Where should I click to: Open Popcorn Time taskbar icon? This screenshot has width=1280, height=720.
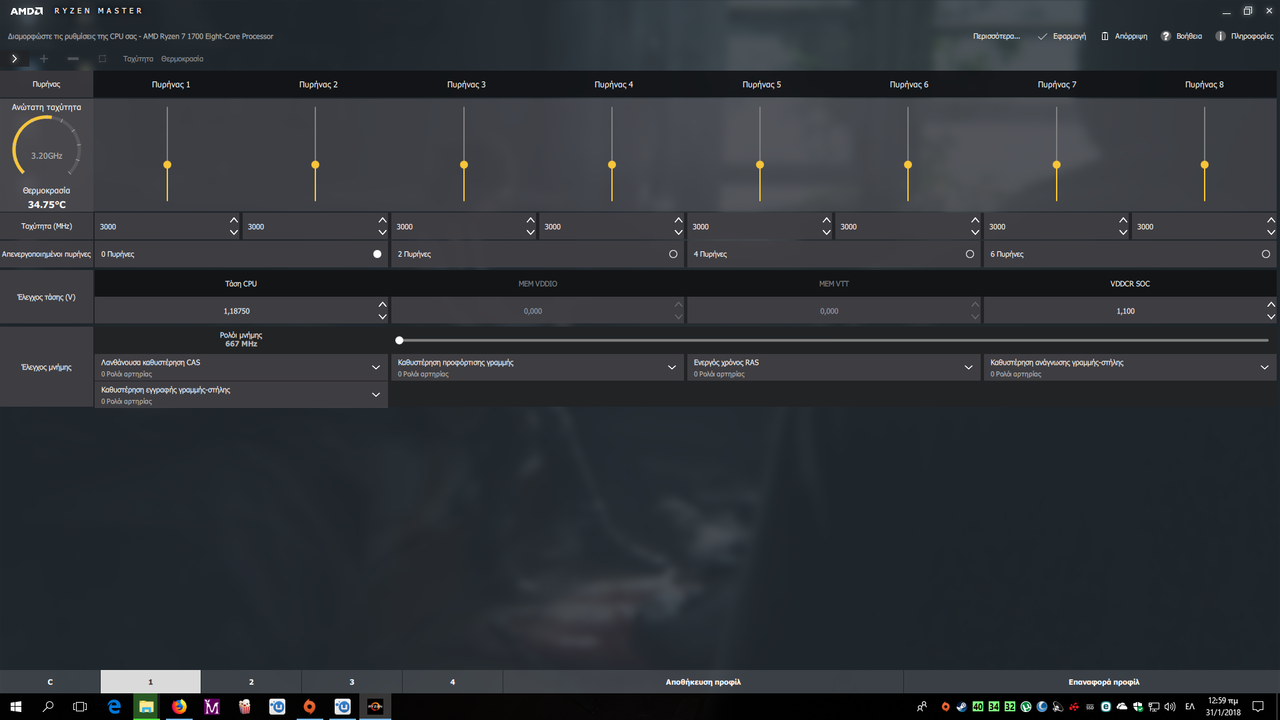point(244,707)
